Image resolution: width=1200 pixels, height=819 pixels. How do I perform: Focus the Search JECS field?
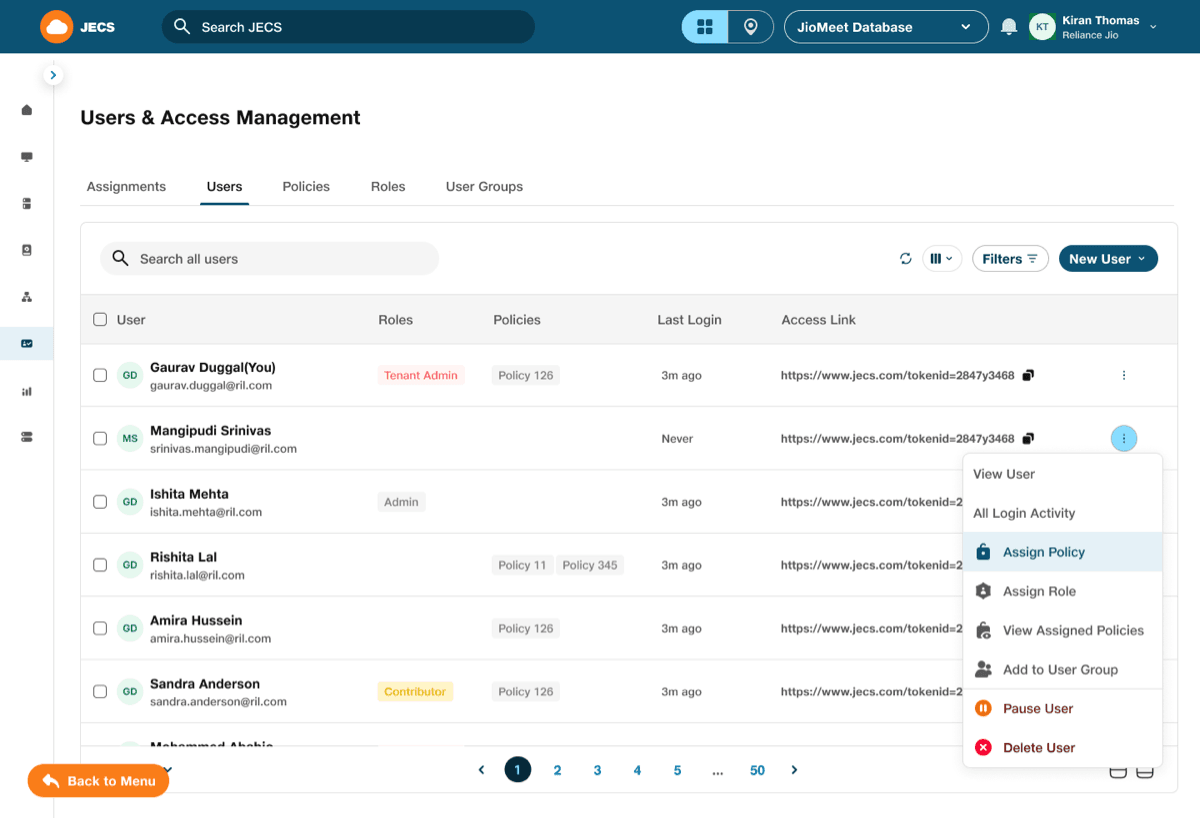pyautogui.click(x=348, y=27)
